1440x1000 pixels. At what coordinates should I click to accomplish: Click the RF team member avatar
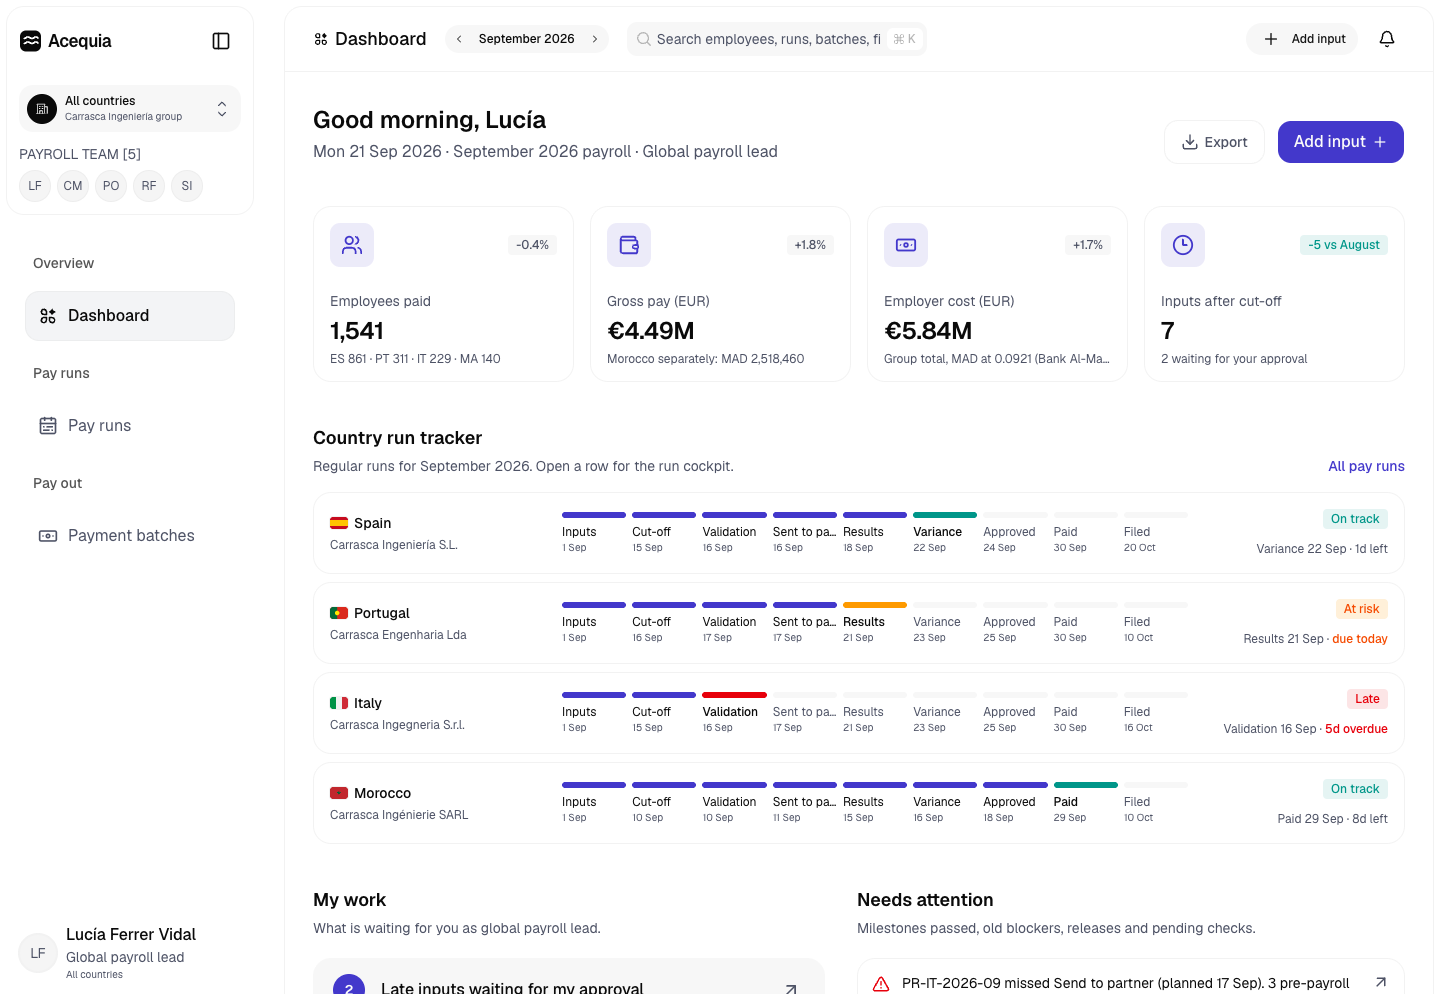(149, 186)
